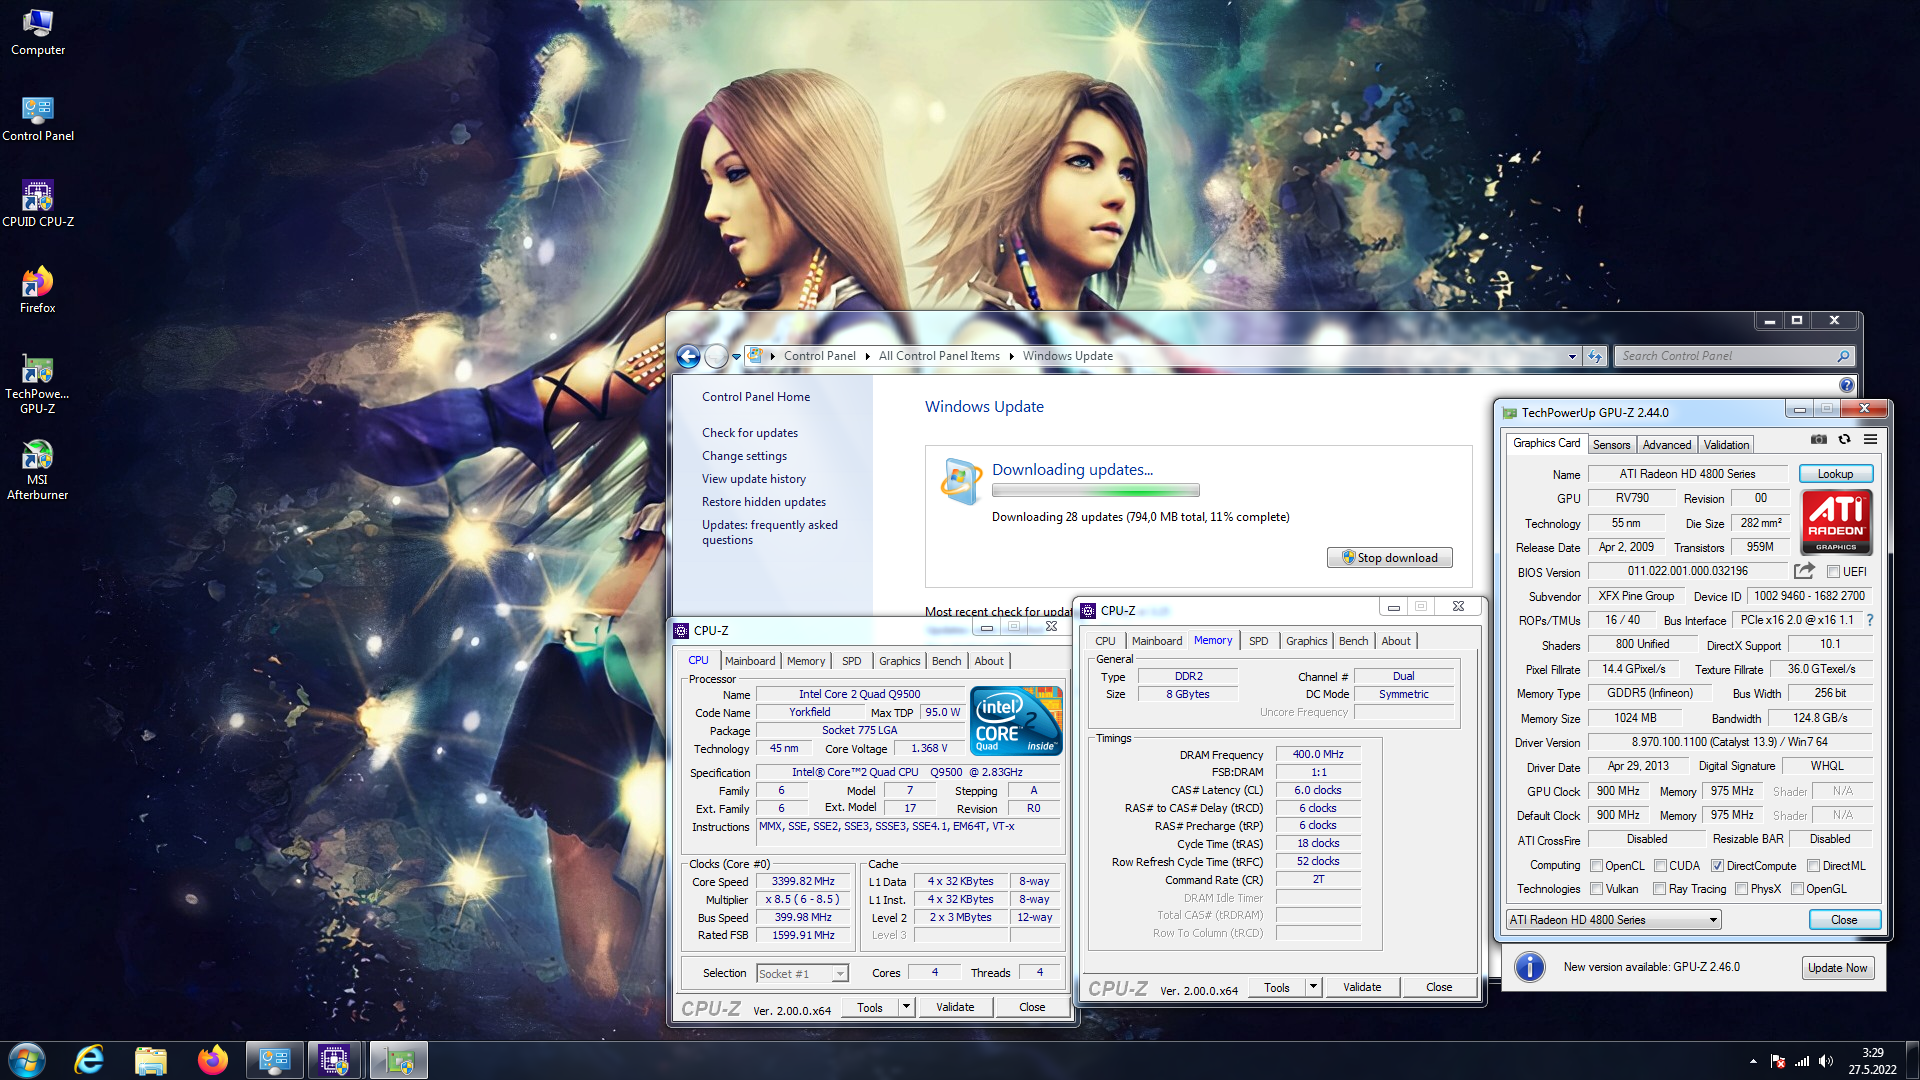The image size is (1920, 1080).
Task: Click the BIOS export share icon
Action: tap(1804, 571)
